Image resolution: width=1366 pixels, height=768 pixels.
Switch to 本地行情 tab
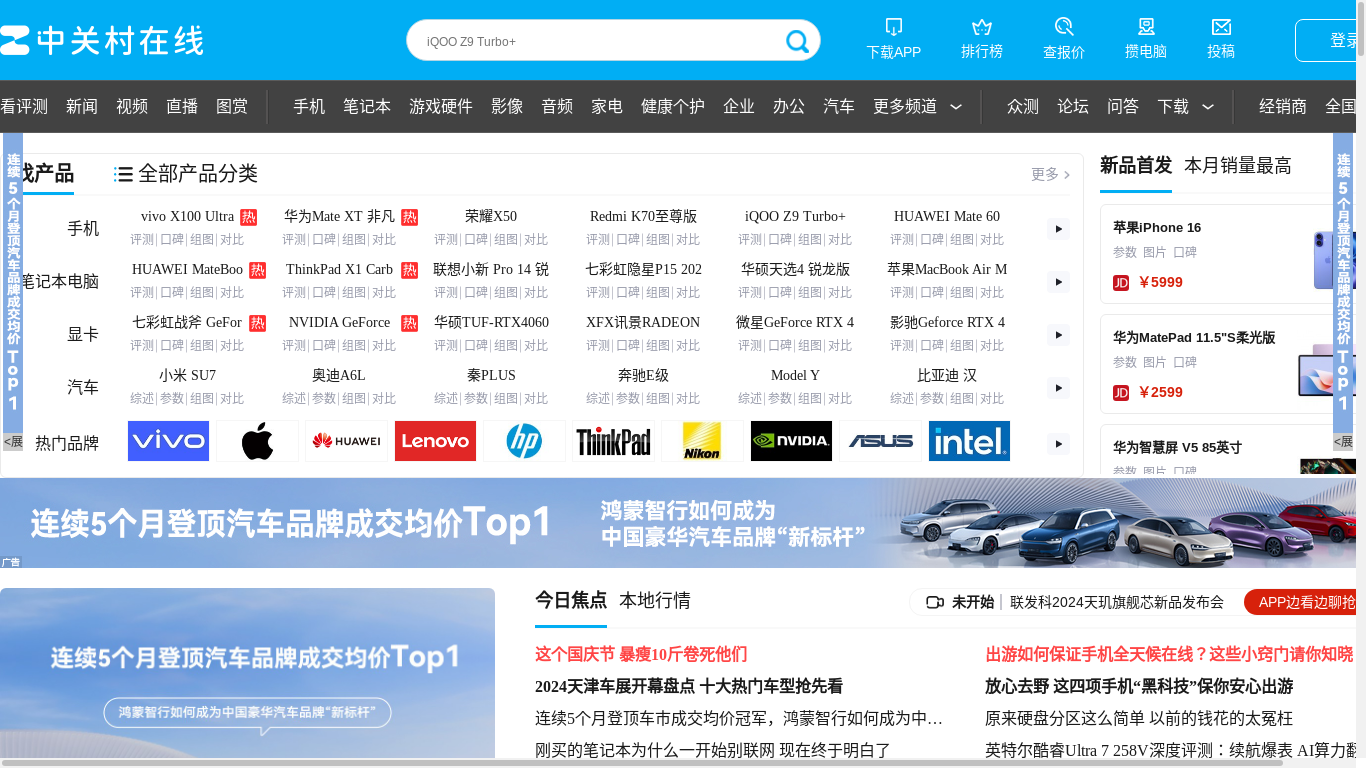(655, 600)
